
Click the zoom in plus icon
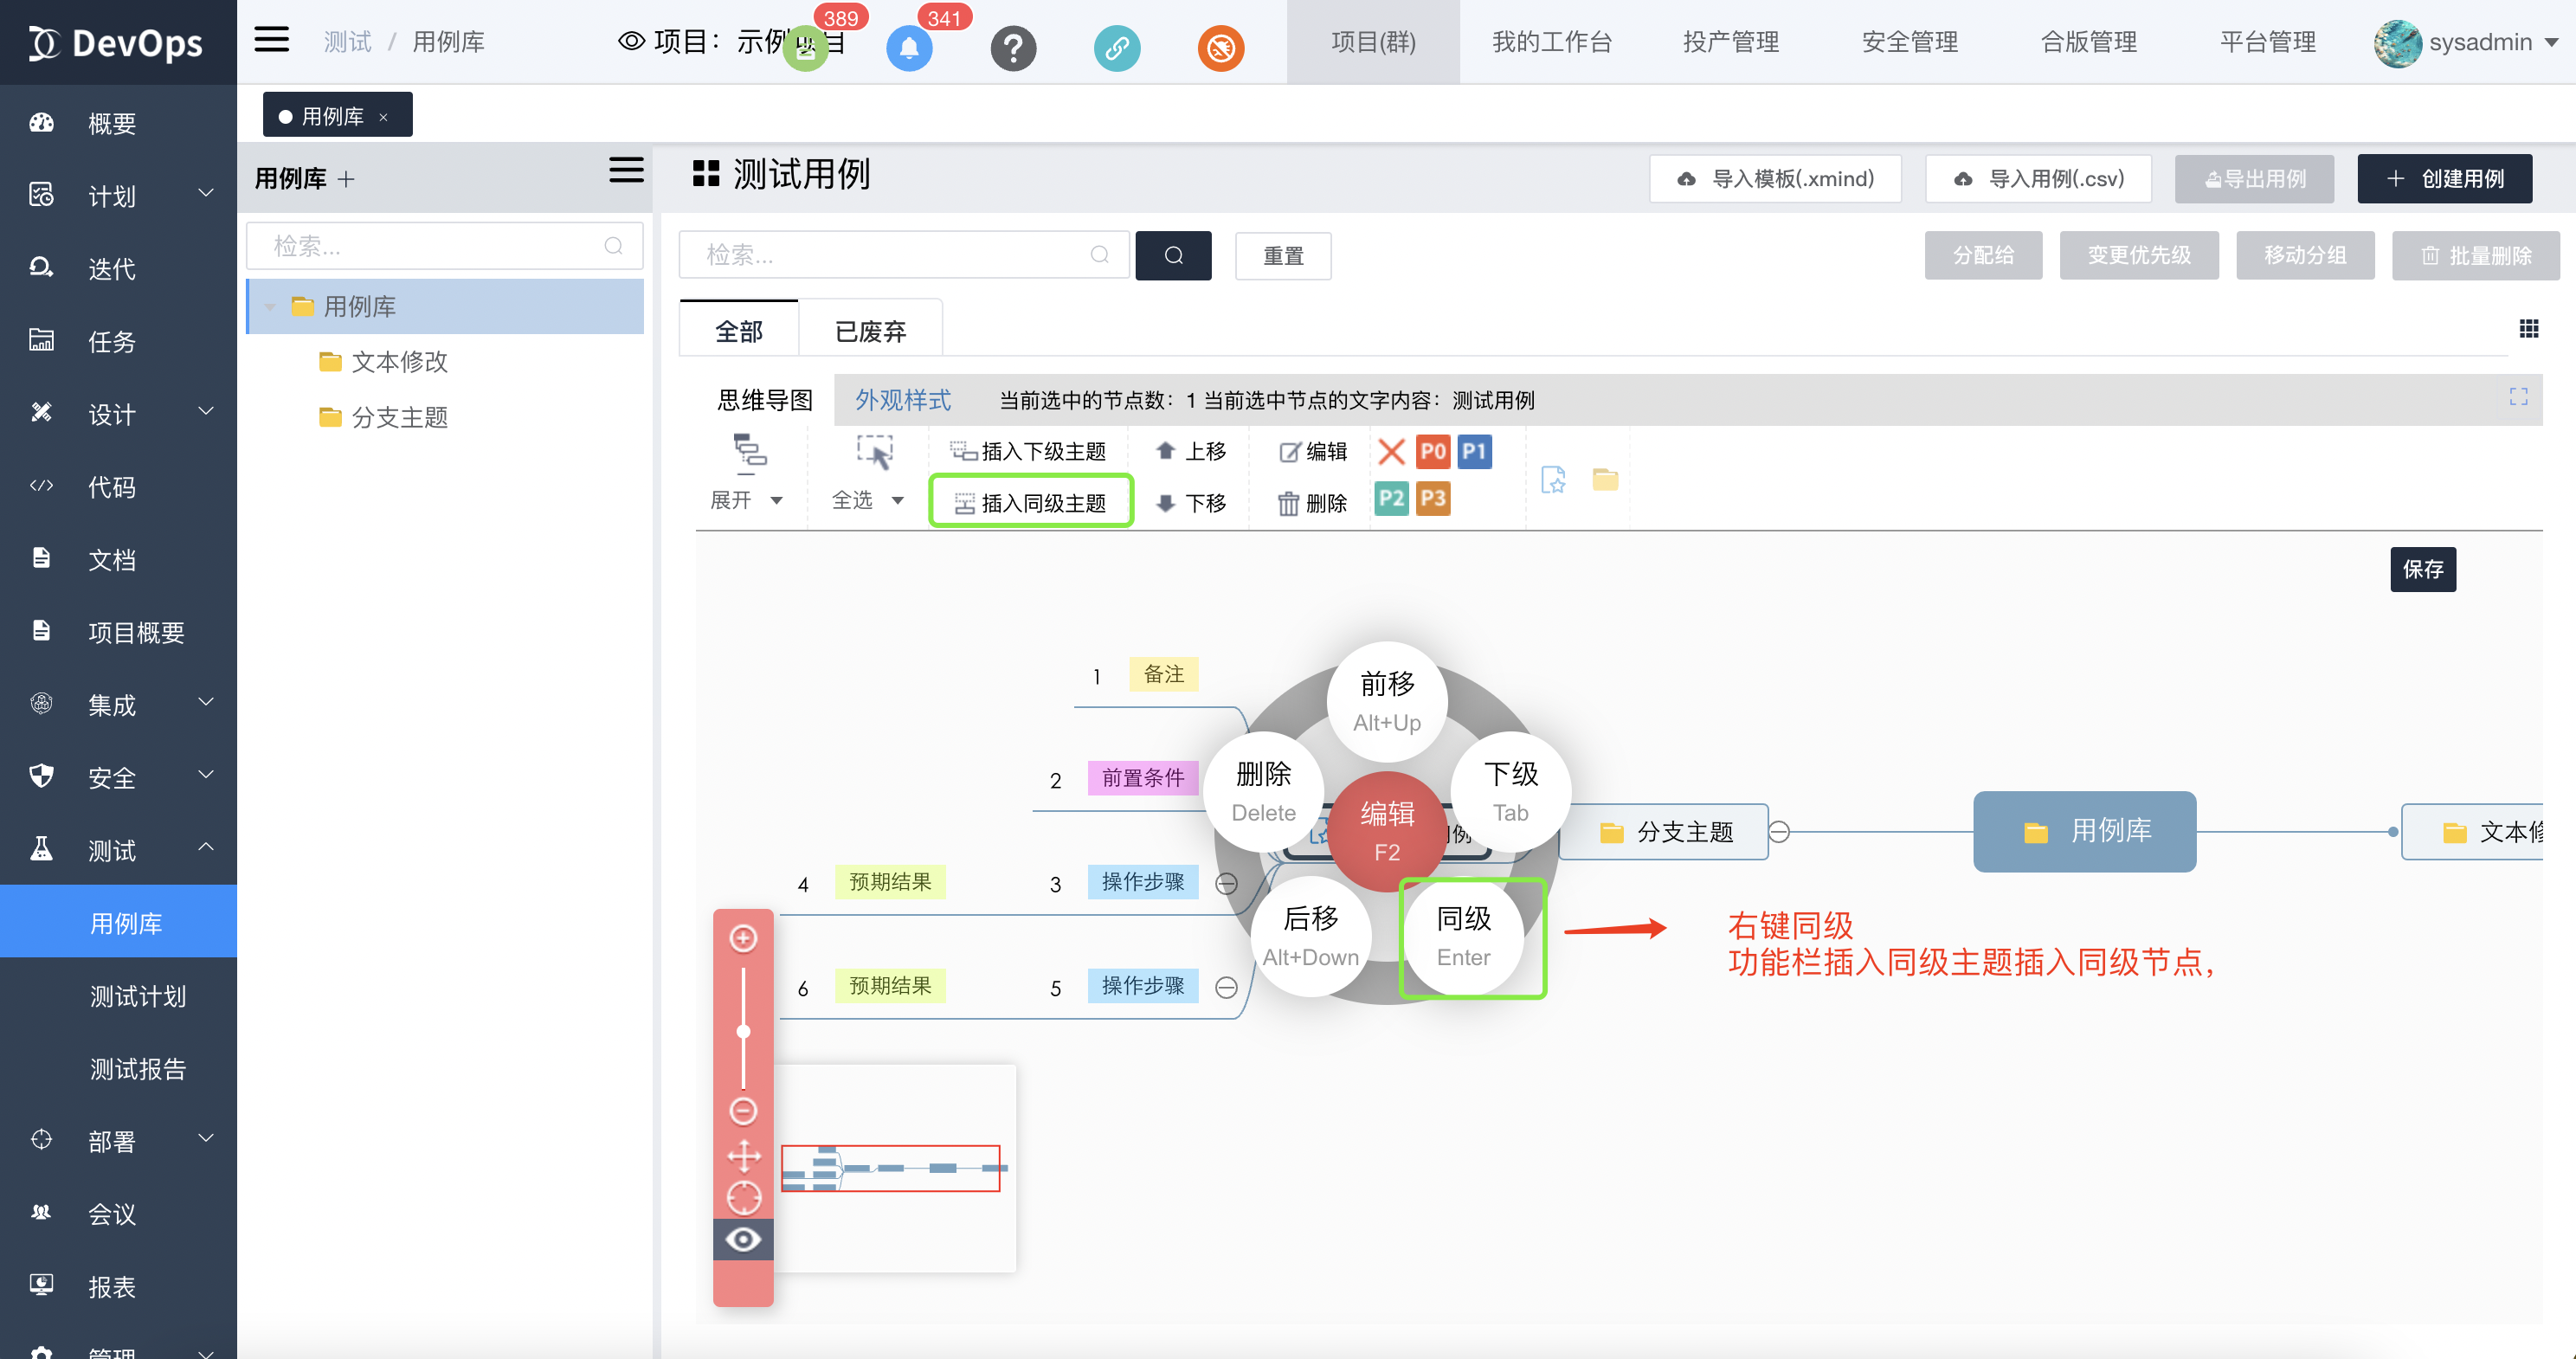(x=743, y=938)
